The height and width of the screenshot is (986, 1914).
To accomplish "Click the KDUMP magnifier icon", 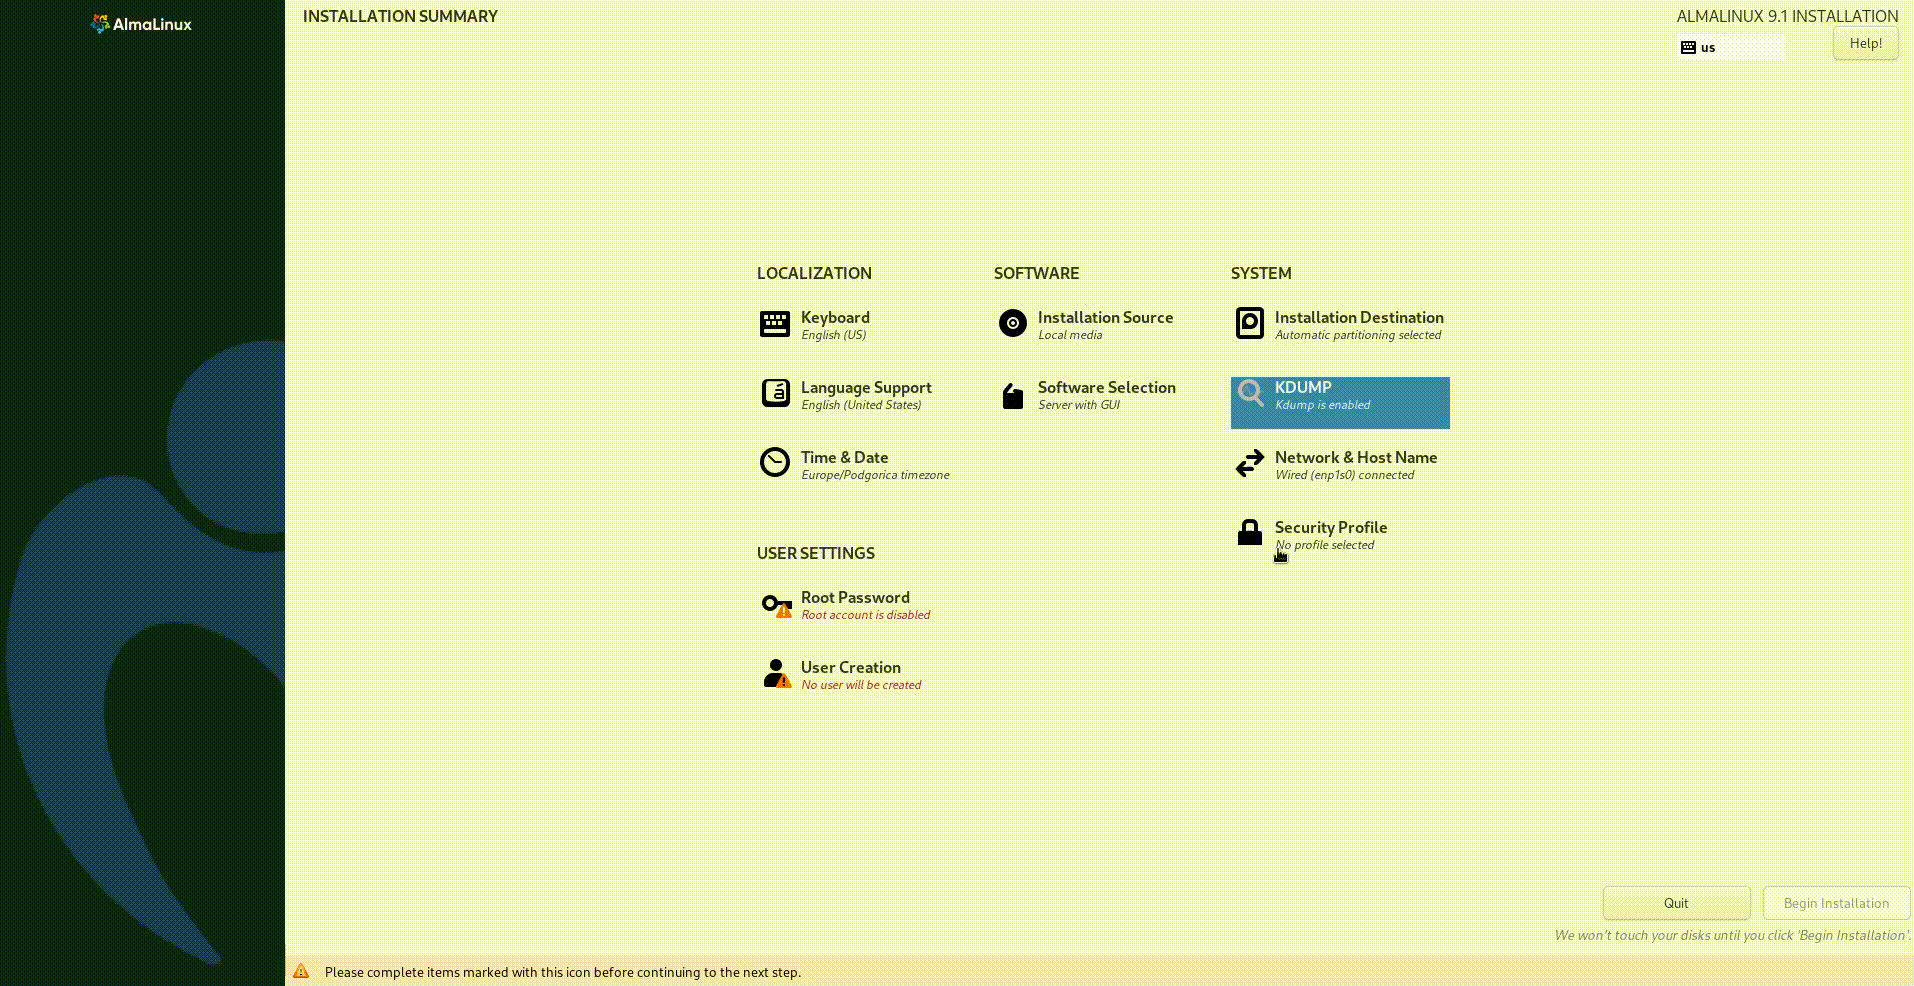I will 1250,393.
